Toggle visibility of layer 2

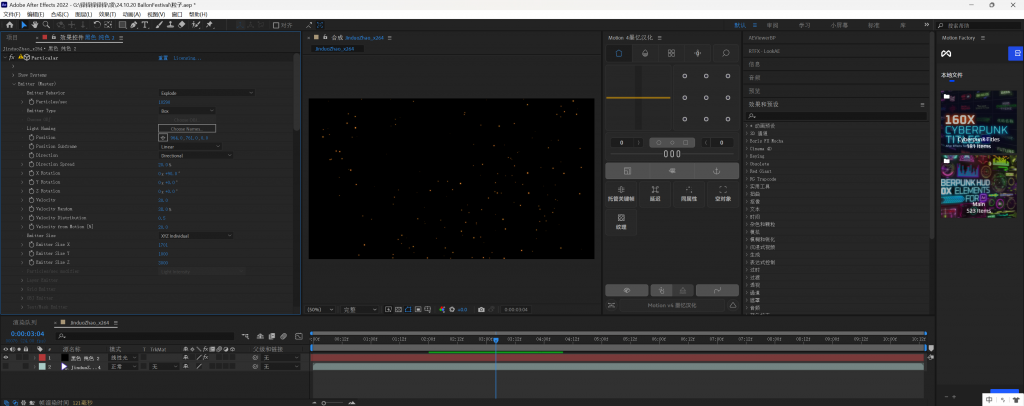(x=5, y=367)
